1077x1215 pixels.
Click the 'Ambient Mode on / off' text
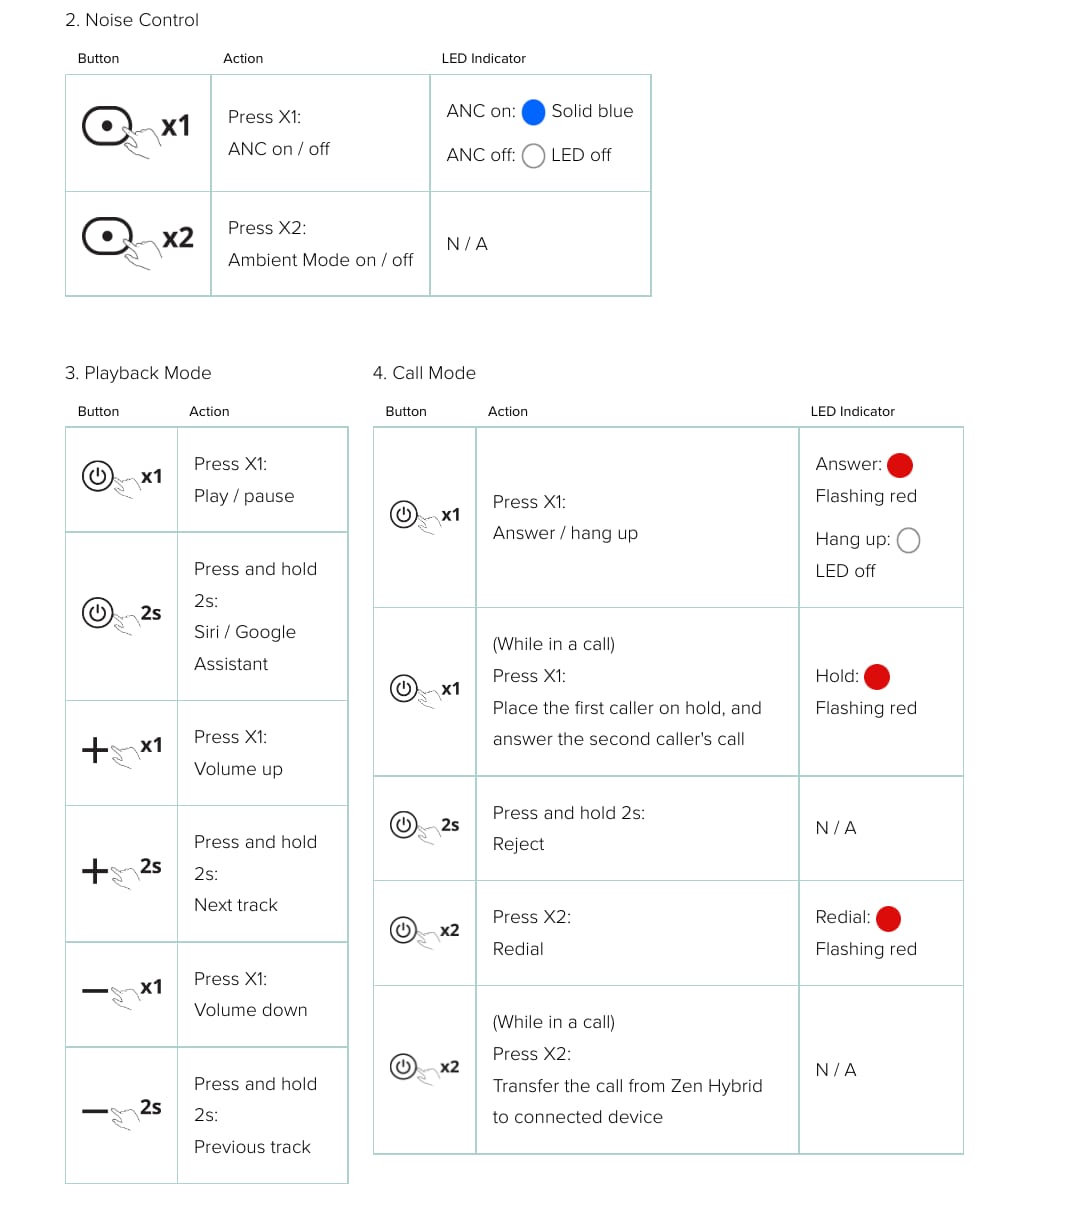pos(320,260)
